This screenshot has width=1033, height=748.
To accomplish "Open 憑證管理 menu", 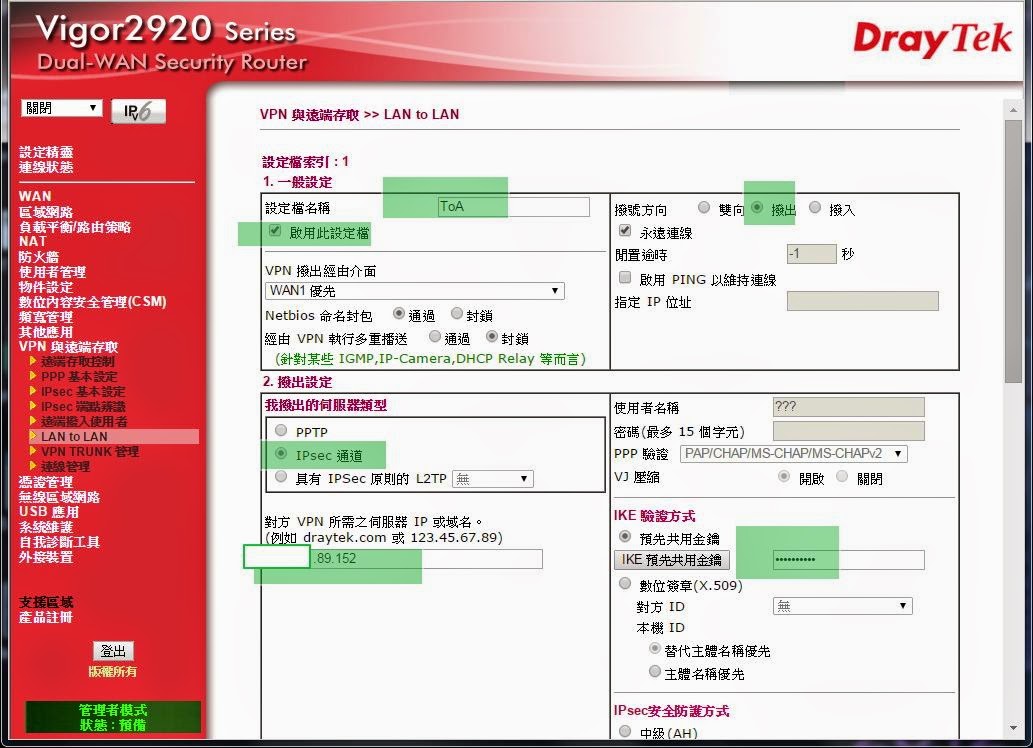I will click(x=46, y=482).
